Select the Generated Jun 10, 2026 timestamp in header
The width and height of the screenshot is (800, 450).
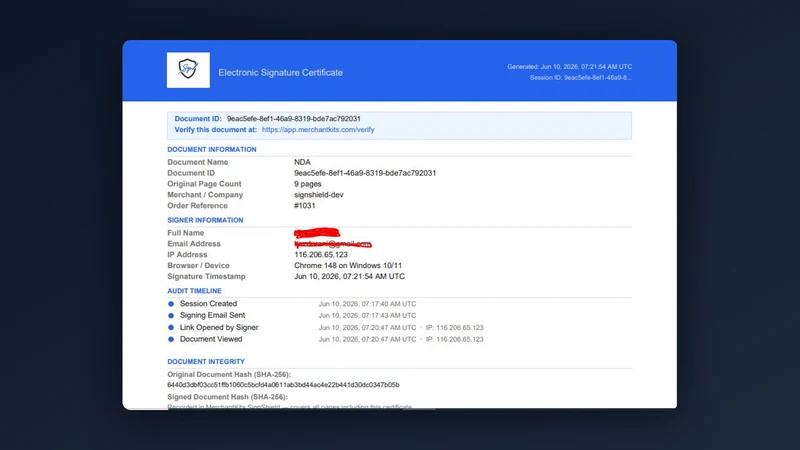point(569,67)
